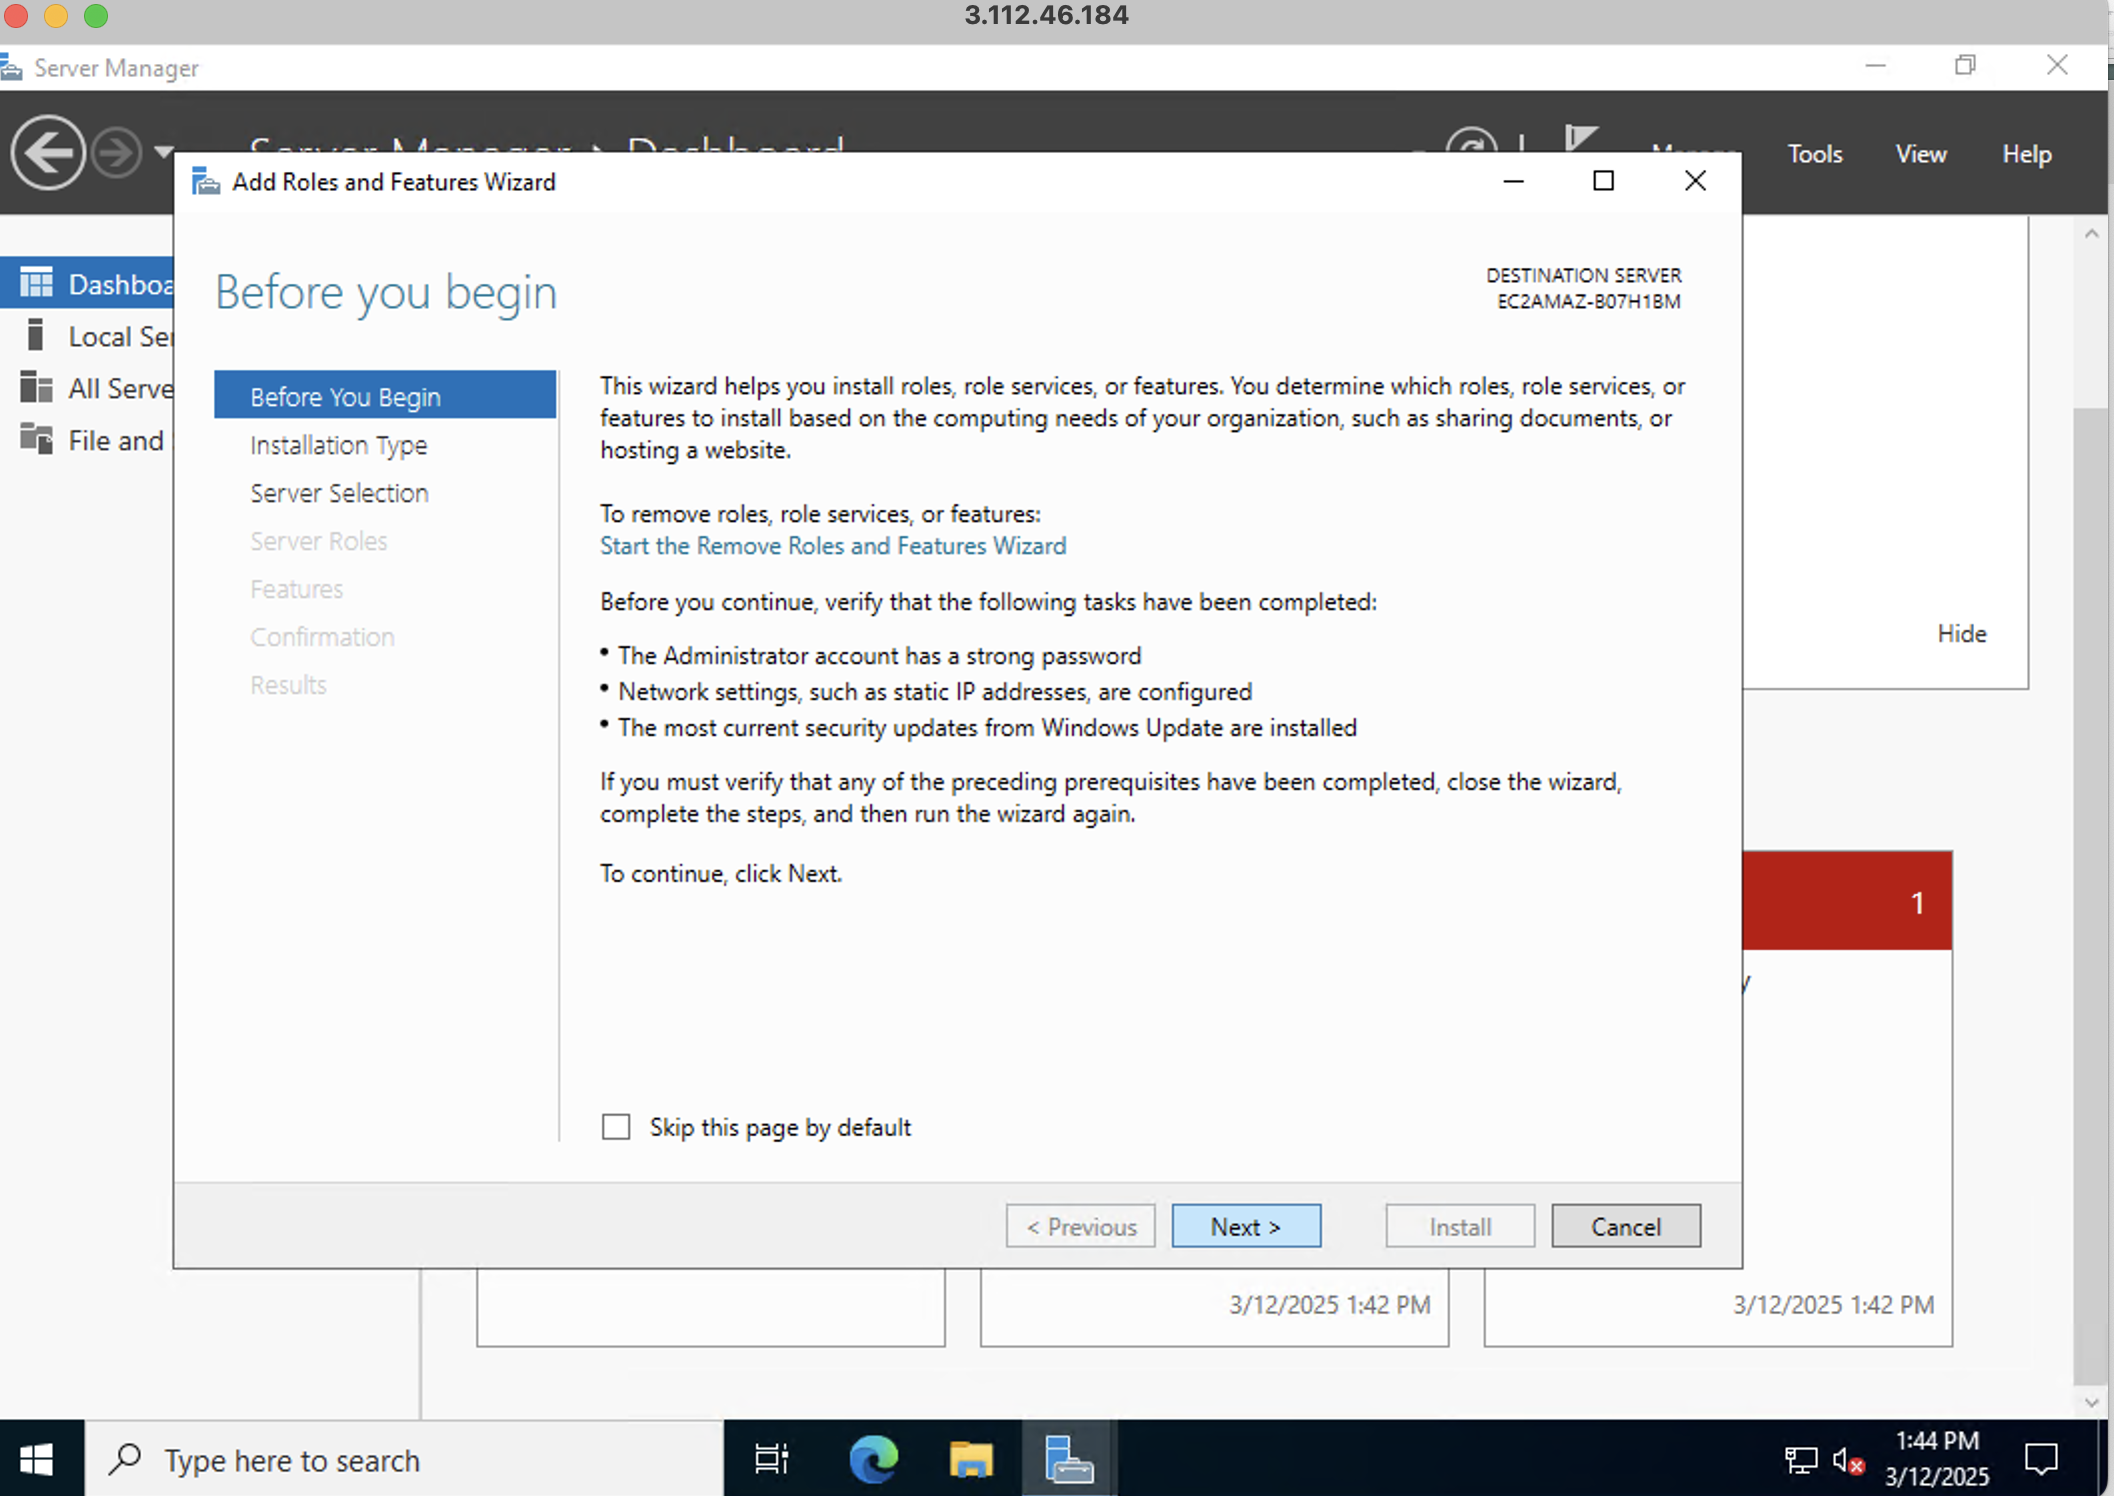The image size is (2114, 1496).
Task: Check Skip this page by default
Action: (x=616, y=1127)
